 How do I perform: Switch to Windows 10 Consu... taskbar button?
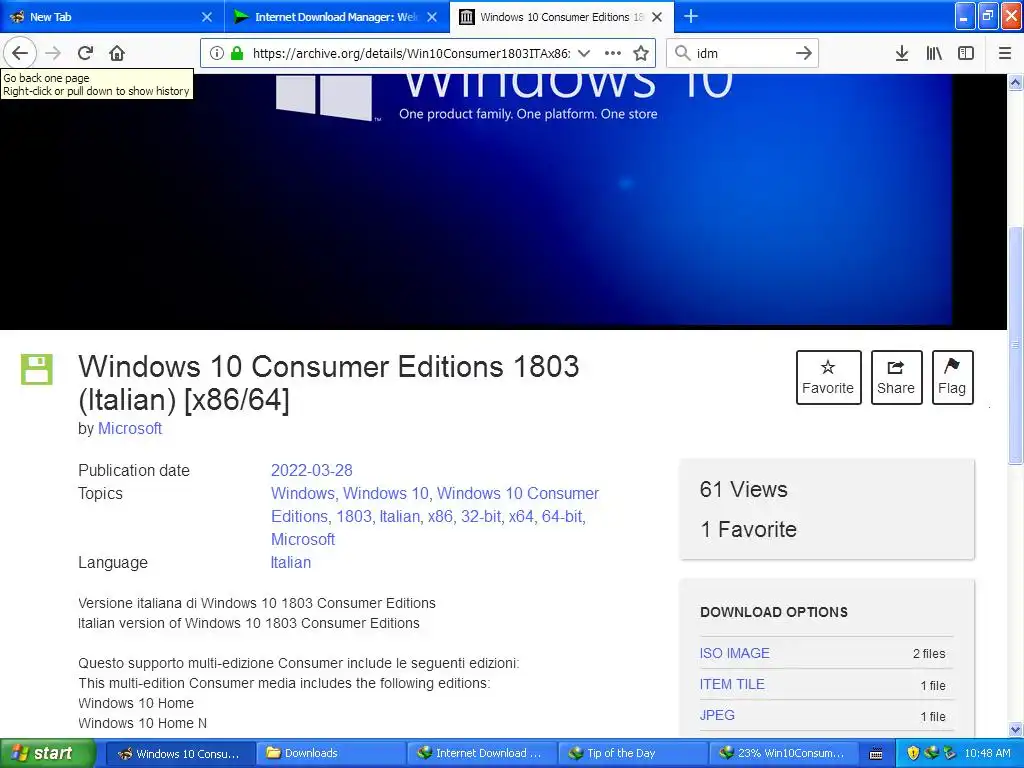[179, 753]
